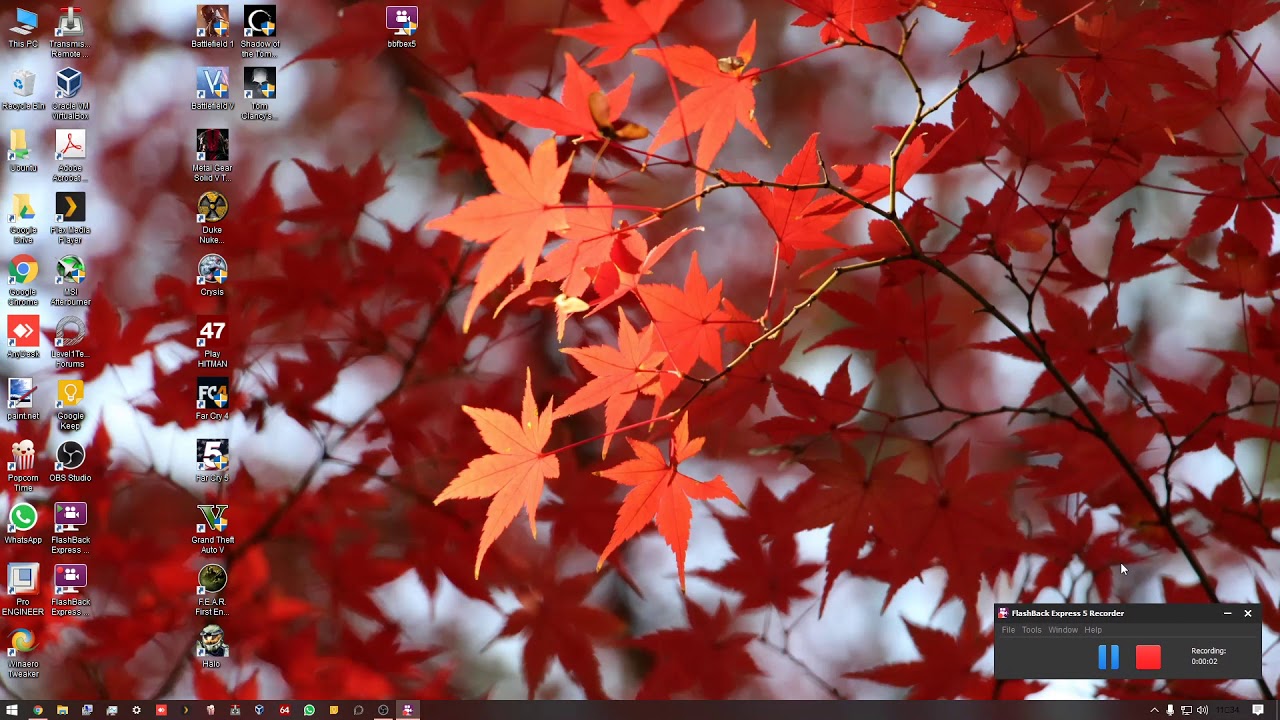Select the Recycle Bin desktop icon
The image size is (1280, 720).
pos(23,89)
